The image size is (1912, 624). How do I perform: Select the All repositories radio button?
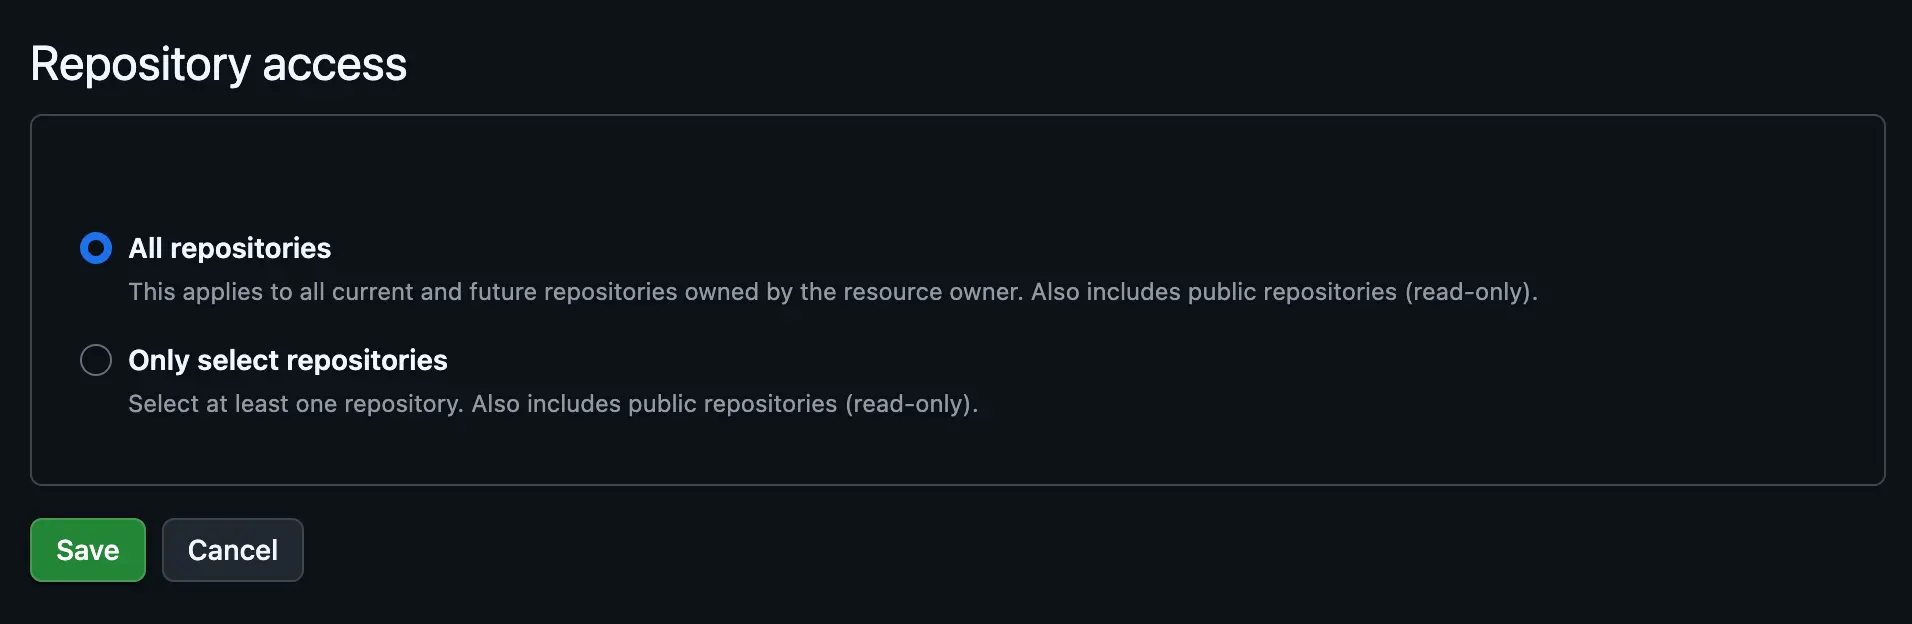96,248
